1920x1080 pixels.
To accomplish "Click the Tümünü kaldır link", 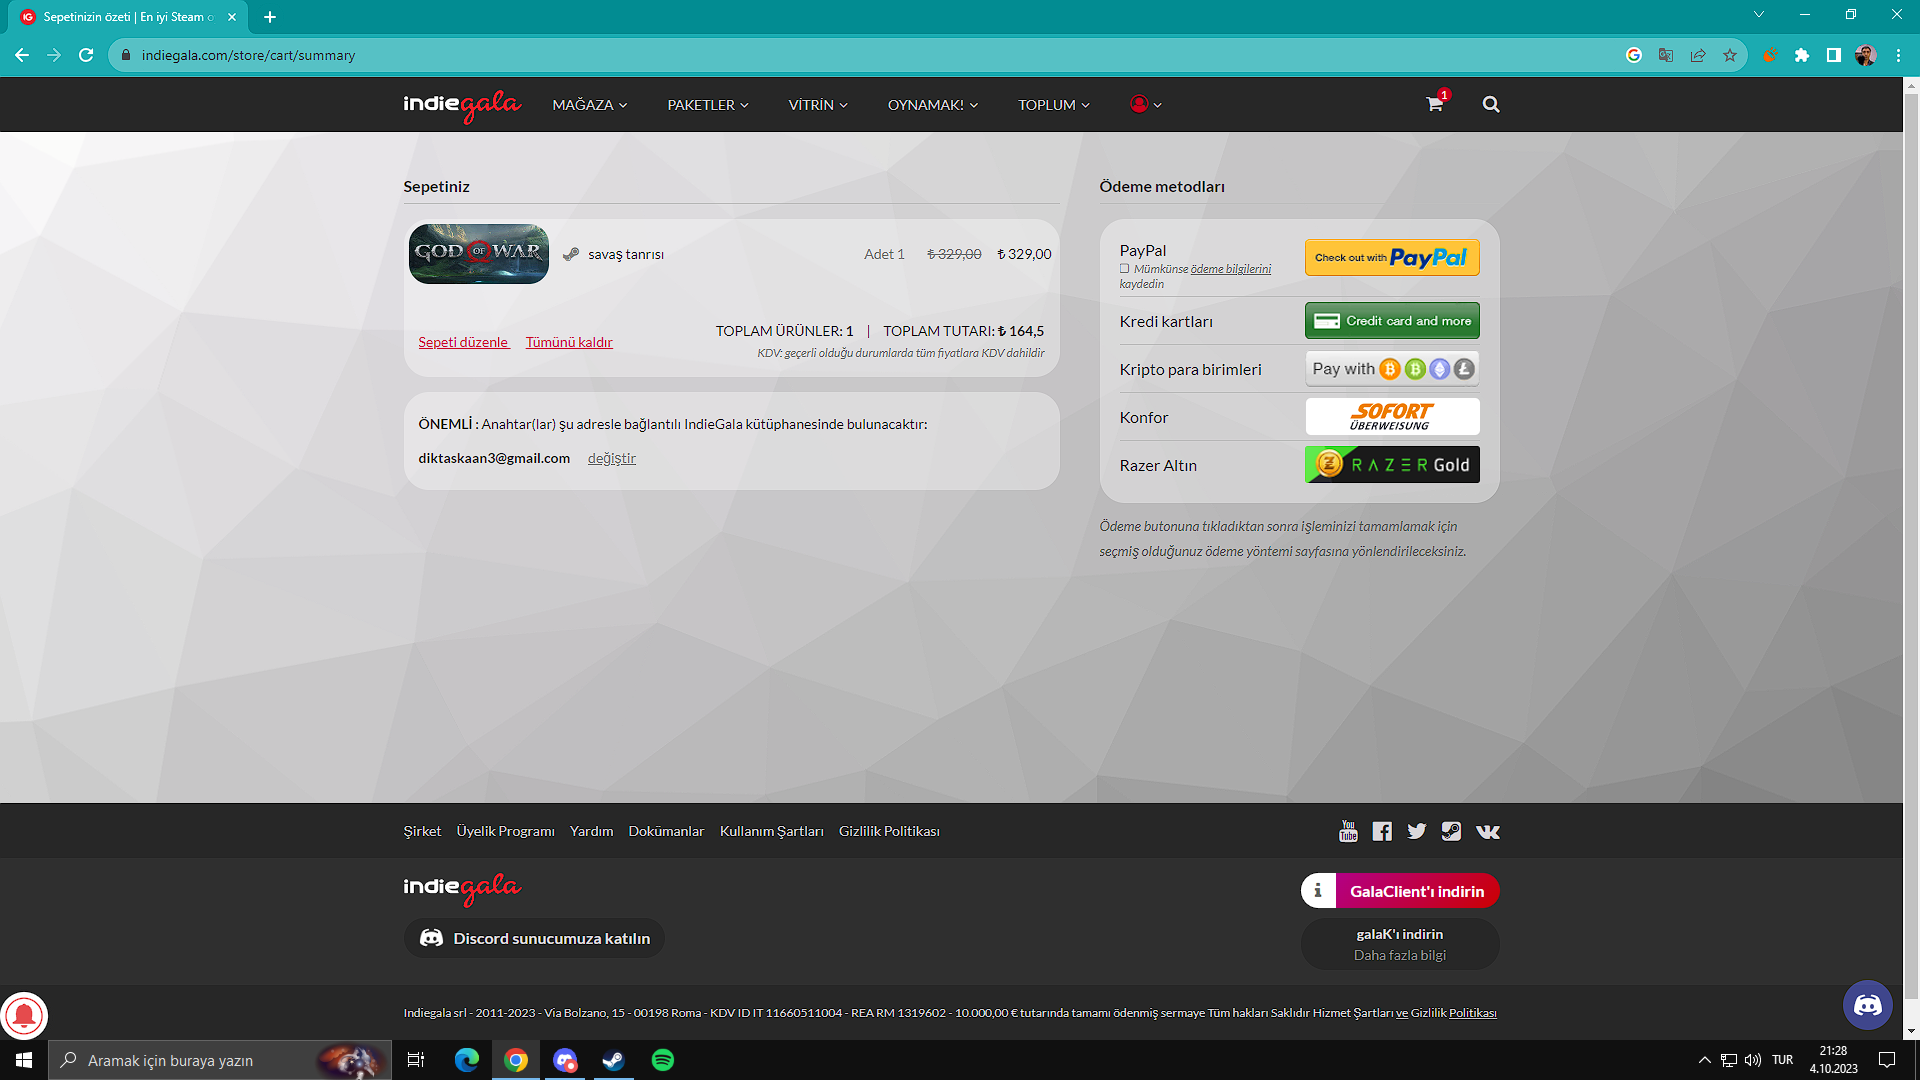I will pos(569,342).
